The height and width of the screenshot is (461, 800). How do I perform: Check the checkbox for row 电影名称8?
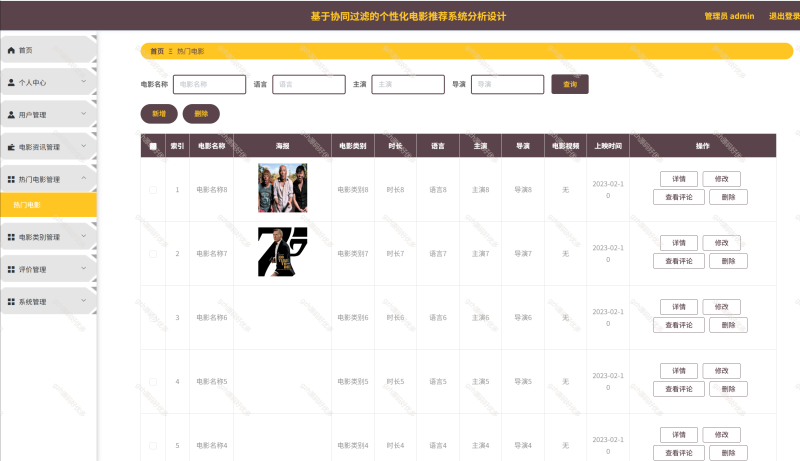(153, 189)
